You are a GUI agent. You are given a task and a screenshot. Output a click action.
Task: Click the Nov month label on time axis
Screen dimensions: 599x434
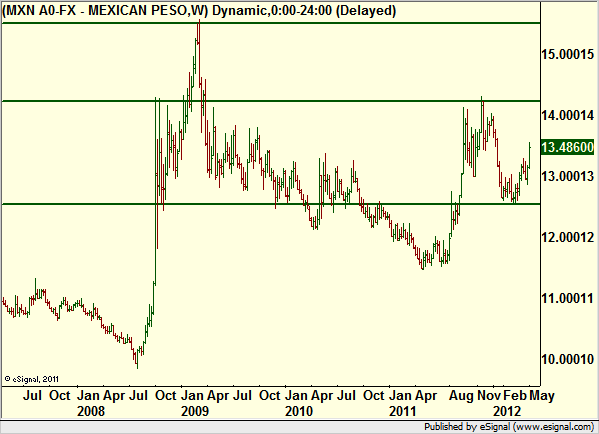pyautogui.click(x=489, y=395)
